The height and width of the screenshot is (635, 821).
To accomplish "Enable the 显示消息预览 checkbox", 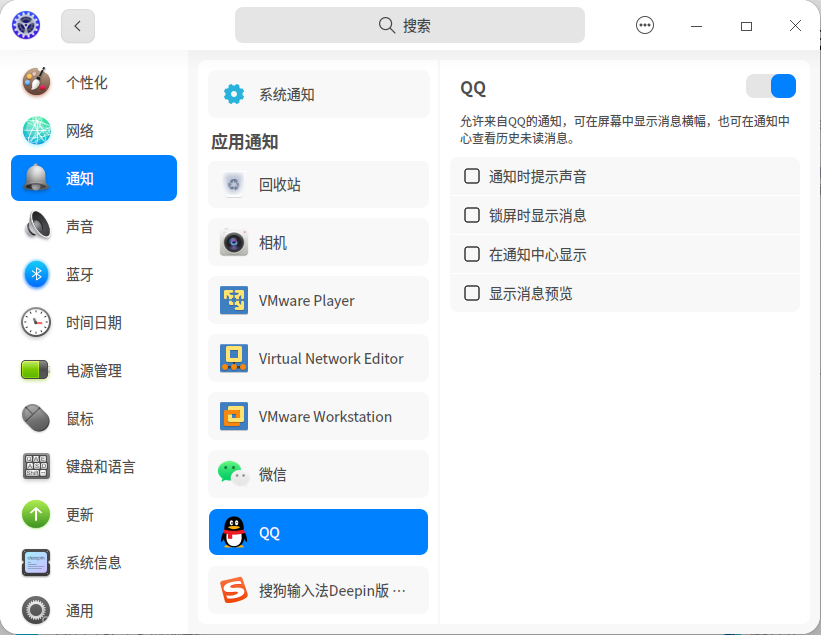I will (x=472, y=293).
